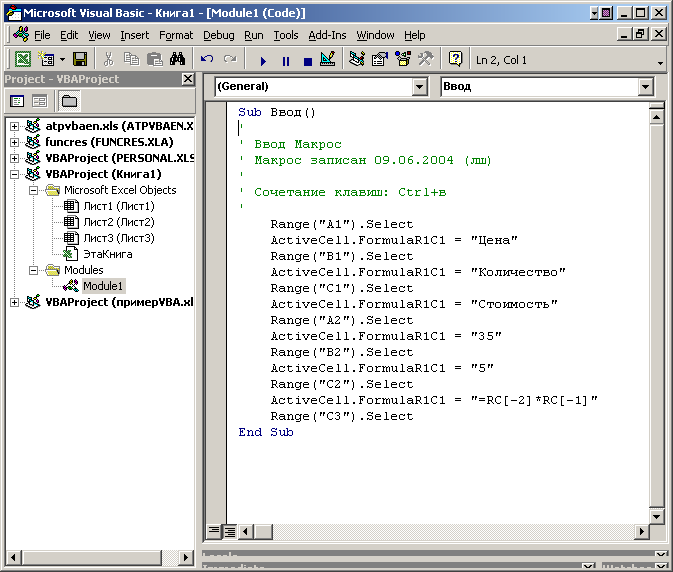Image resolution: width=673 pixels, height=572 pixels.
Task: Open the Format menu
Action: click(x=176, y=35)
